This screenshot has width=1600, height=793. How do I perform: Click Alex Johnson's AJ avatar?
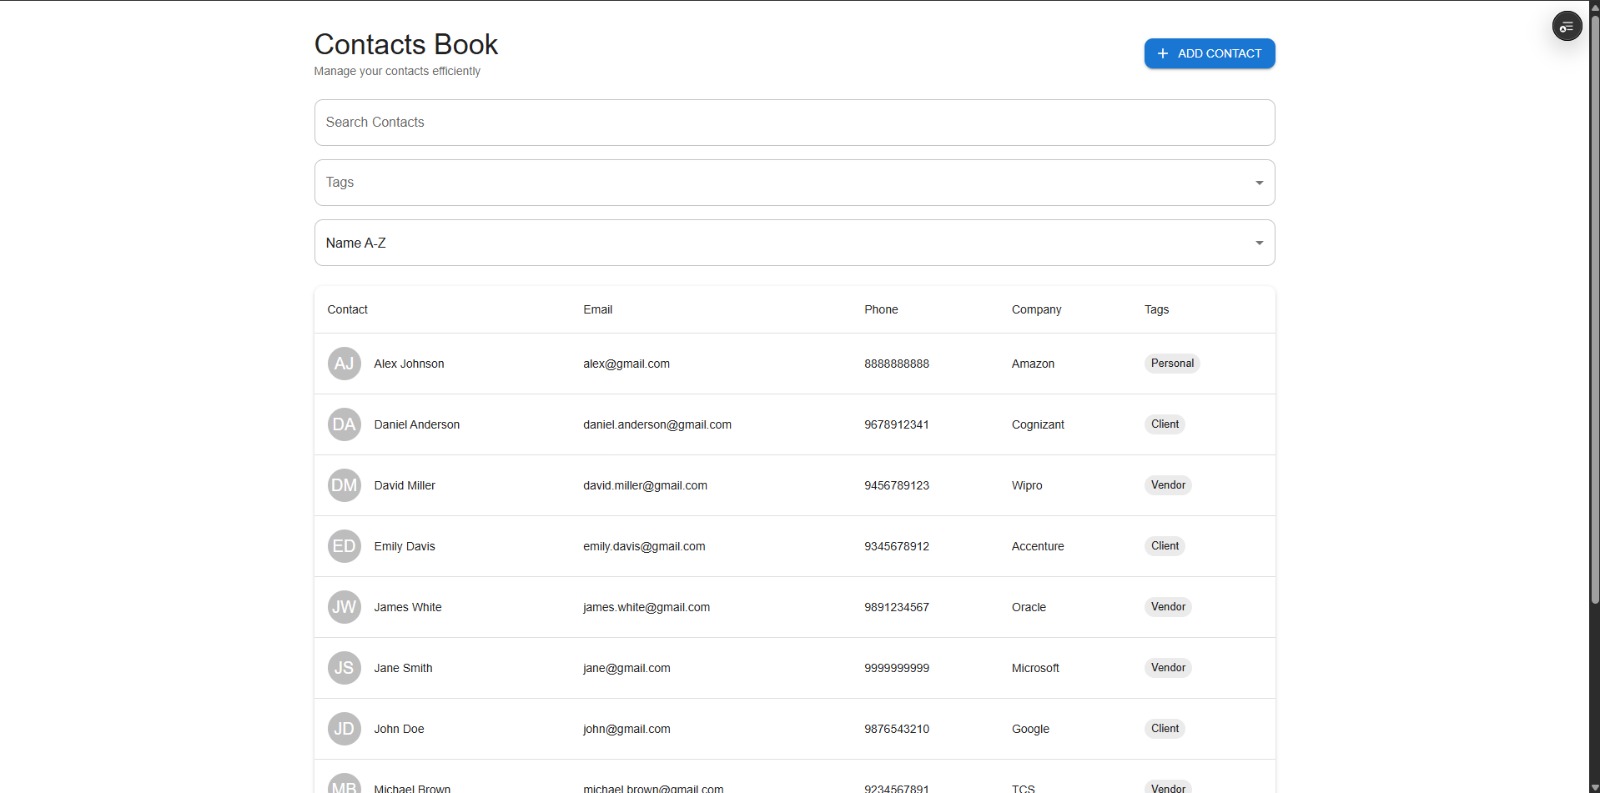click(344, 364)
